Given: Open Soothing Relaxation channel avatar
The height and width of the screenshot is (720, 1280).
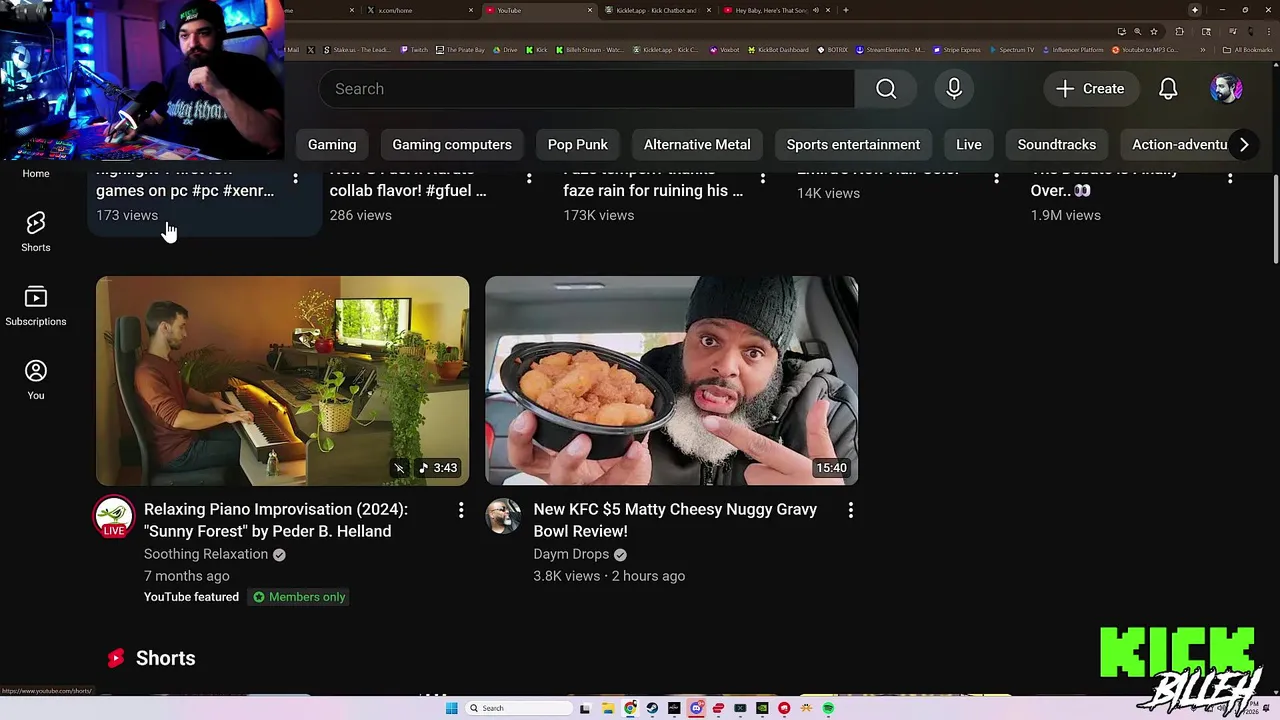Looking at the screenshot, I should pyautogui.click(x=114, y=517).
